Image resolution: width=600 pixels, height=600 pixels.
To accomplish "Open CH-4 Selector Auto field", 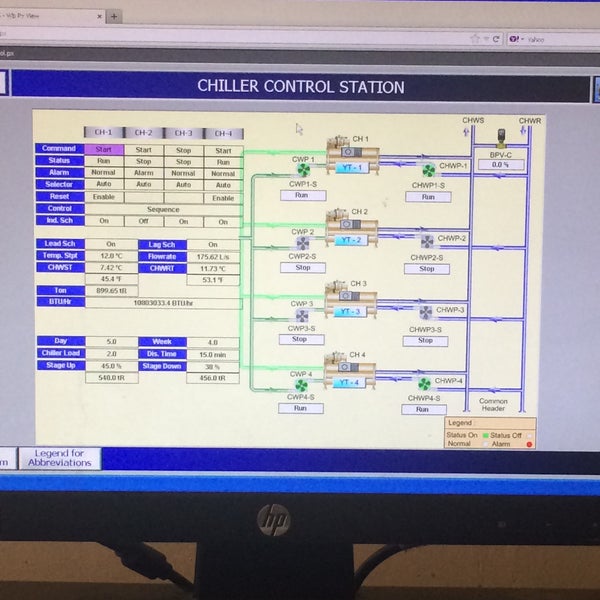I will pyautogui.click(x=223, y=185).
